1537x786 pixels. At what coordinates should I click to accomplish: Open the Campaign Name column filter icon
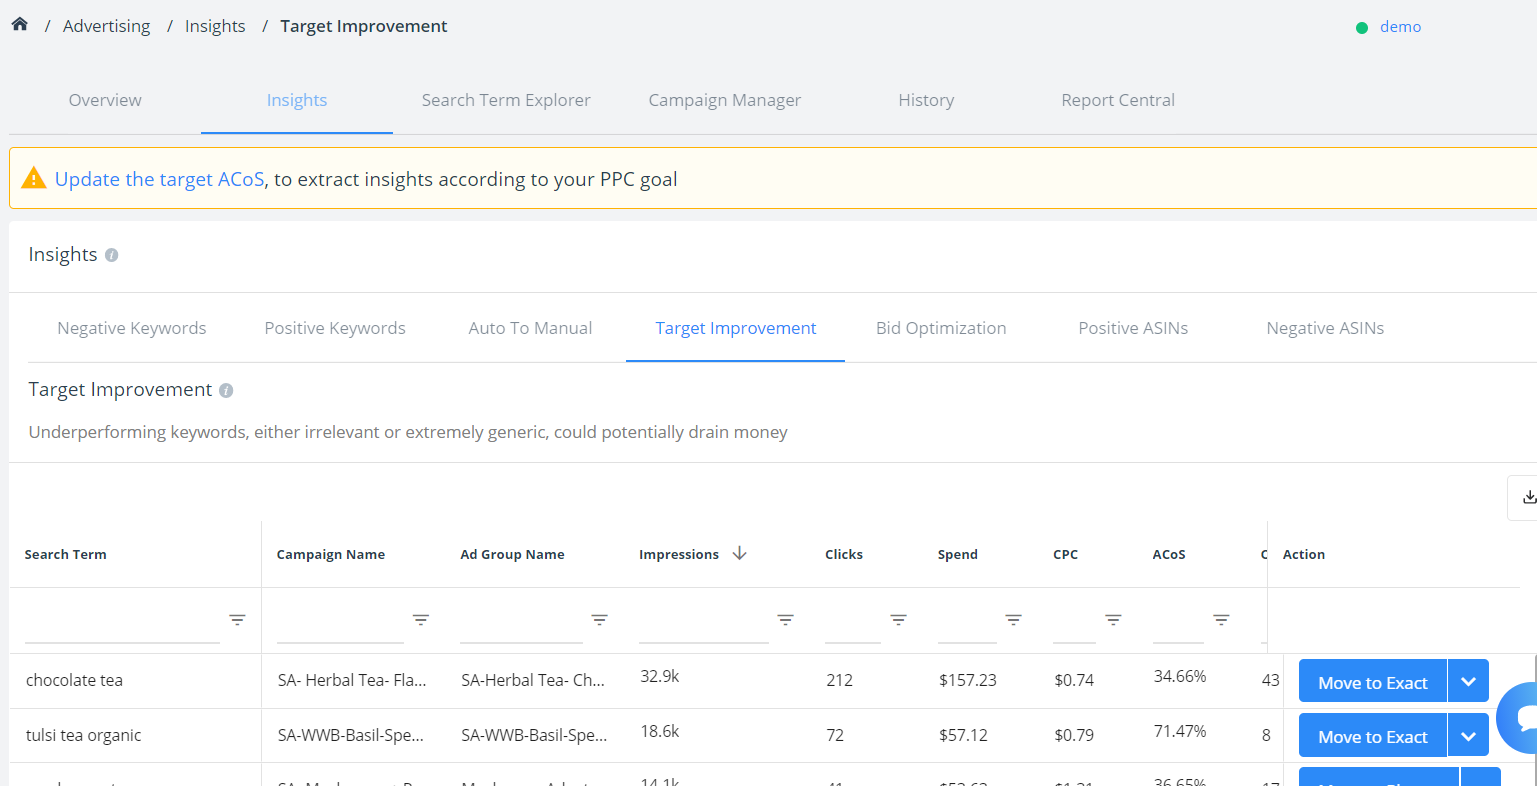pyautogui.click(x=421, y=620)
